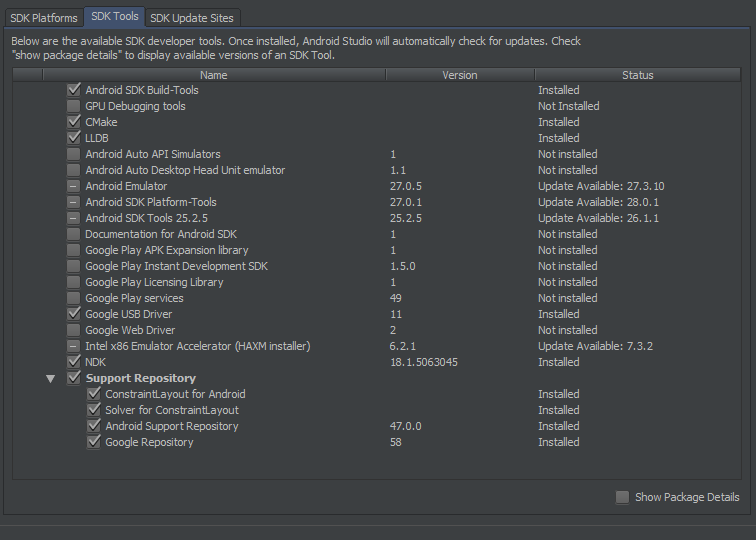756x540 pixels.
Task: Sort by the Status column header
Action: click(637, 75)
